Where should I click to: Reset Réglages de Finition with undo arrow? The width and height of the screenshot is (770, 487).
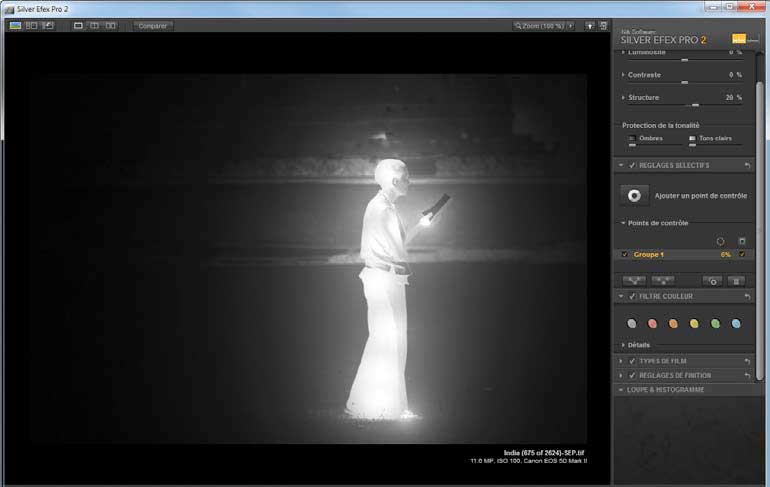747,376
